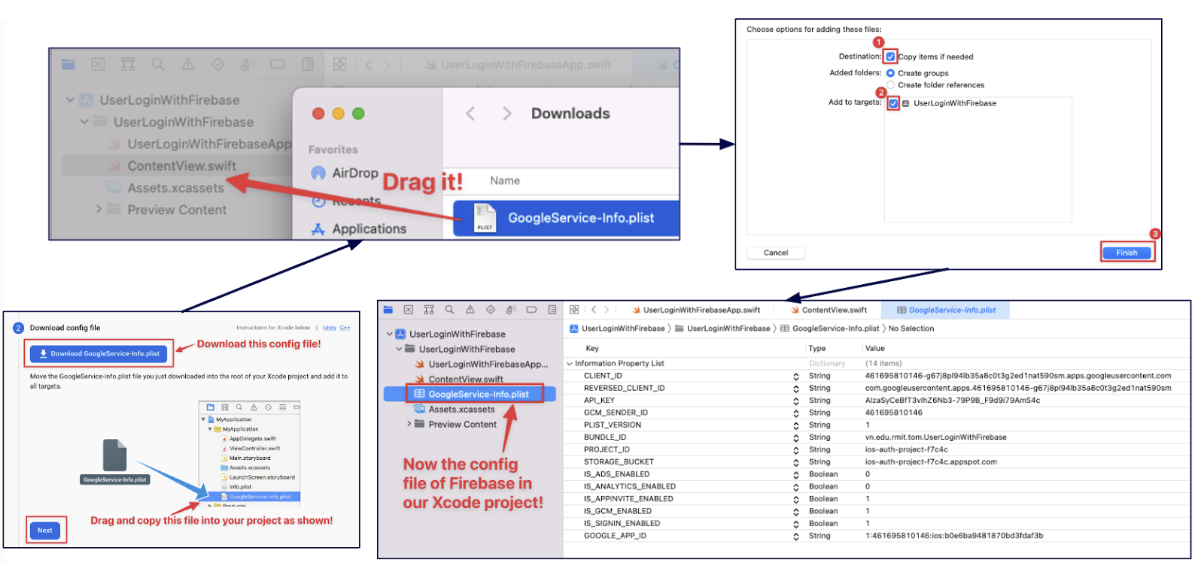Click the related items grid icon in the plist editor

click(574, 310)
